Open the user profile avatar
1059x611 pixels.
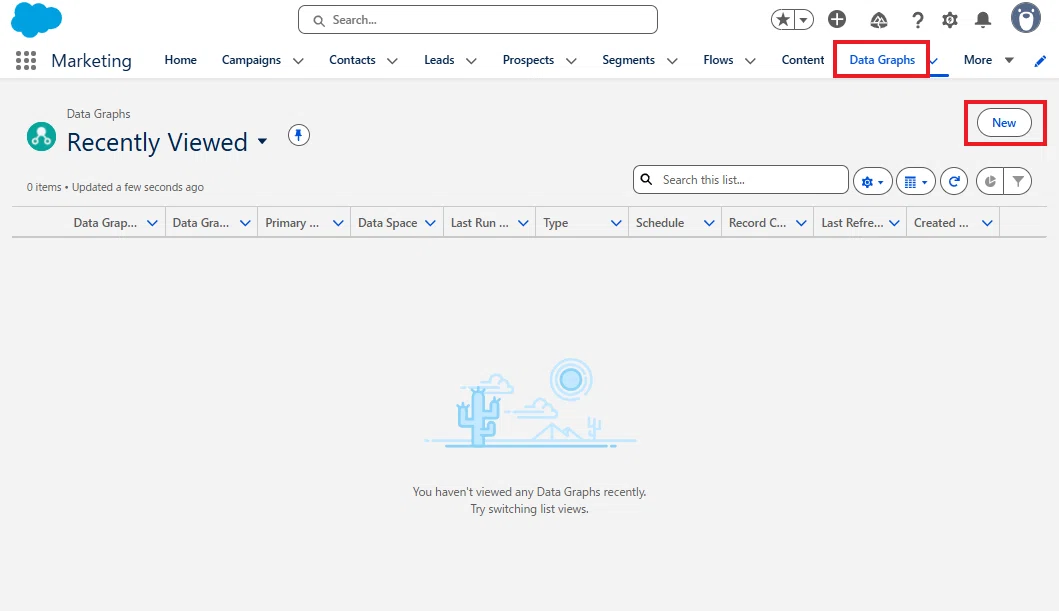click(x=1025, y=18)
